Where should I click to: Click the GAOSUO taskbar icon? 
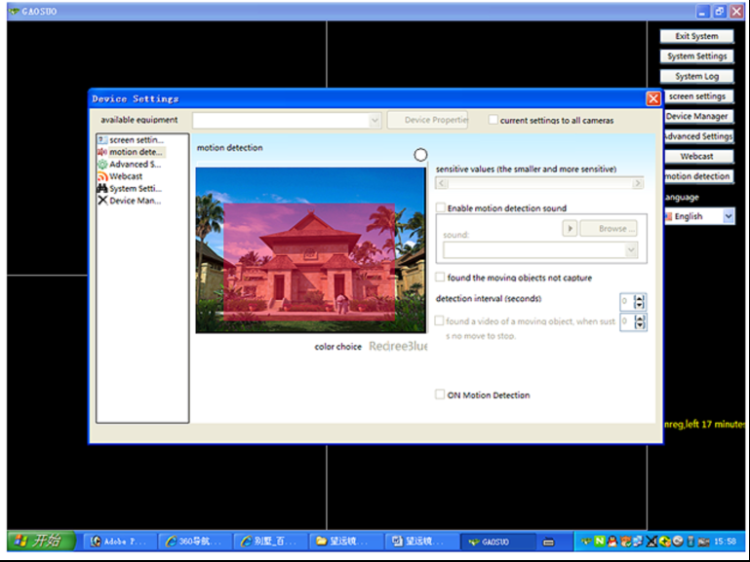click(474, 542)
